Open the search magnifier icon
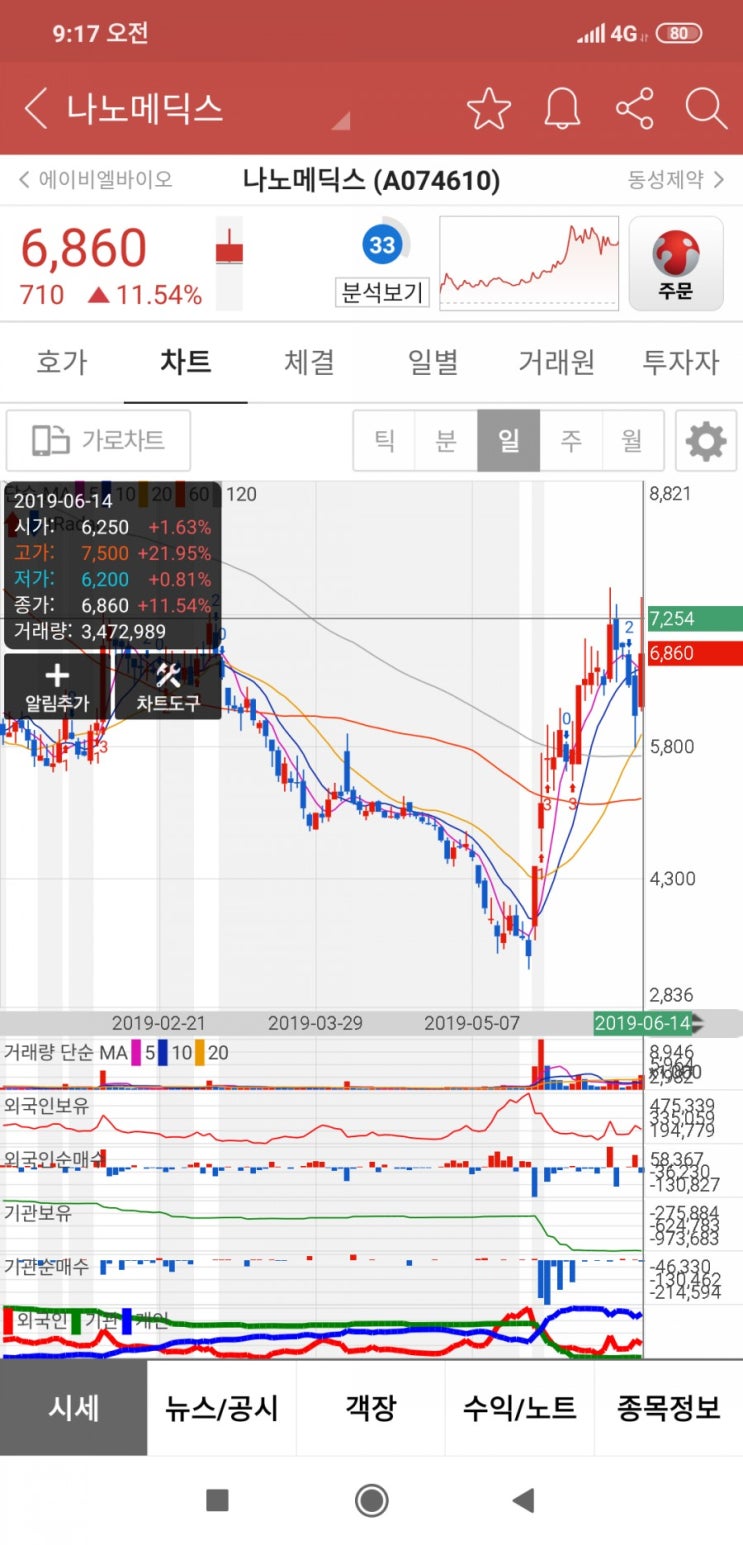 click(x=706, y=108)
